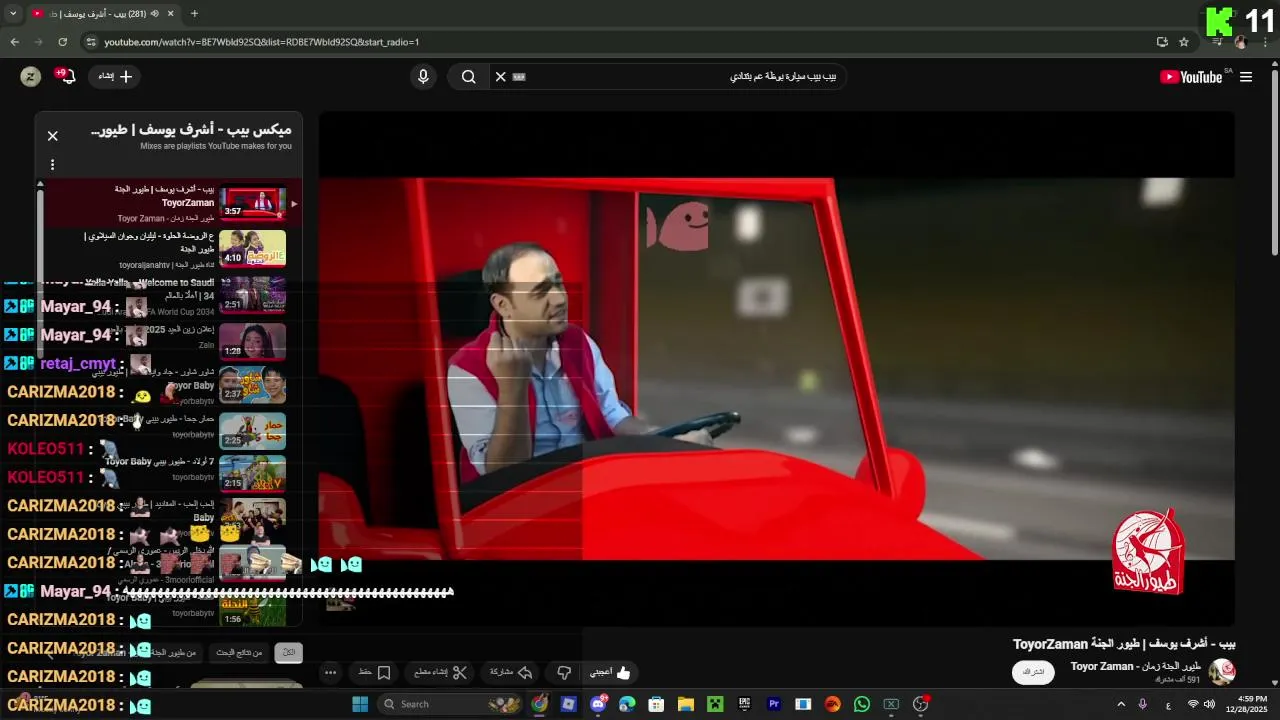The image size is (1280, 720).
Task: Open Adobe Premiere Pro from the taskbar
Action: (773, 704)
